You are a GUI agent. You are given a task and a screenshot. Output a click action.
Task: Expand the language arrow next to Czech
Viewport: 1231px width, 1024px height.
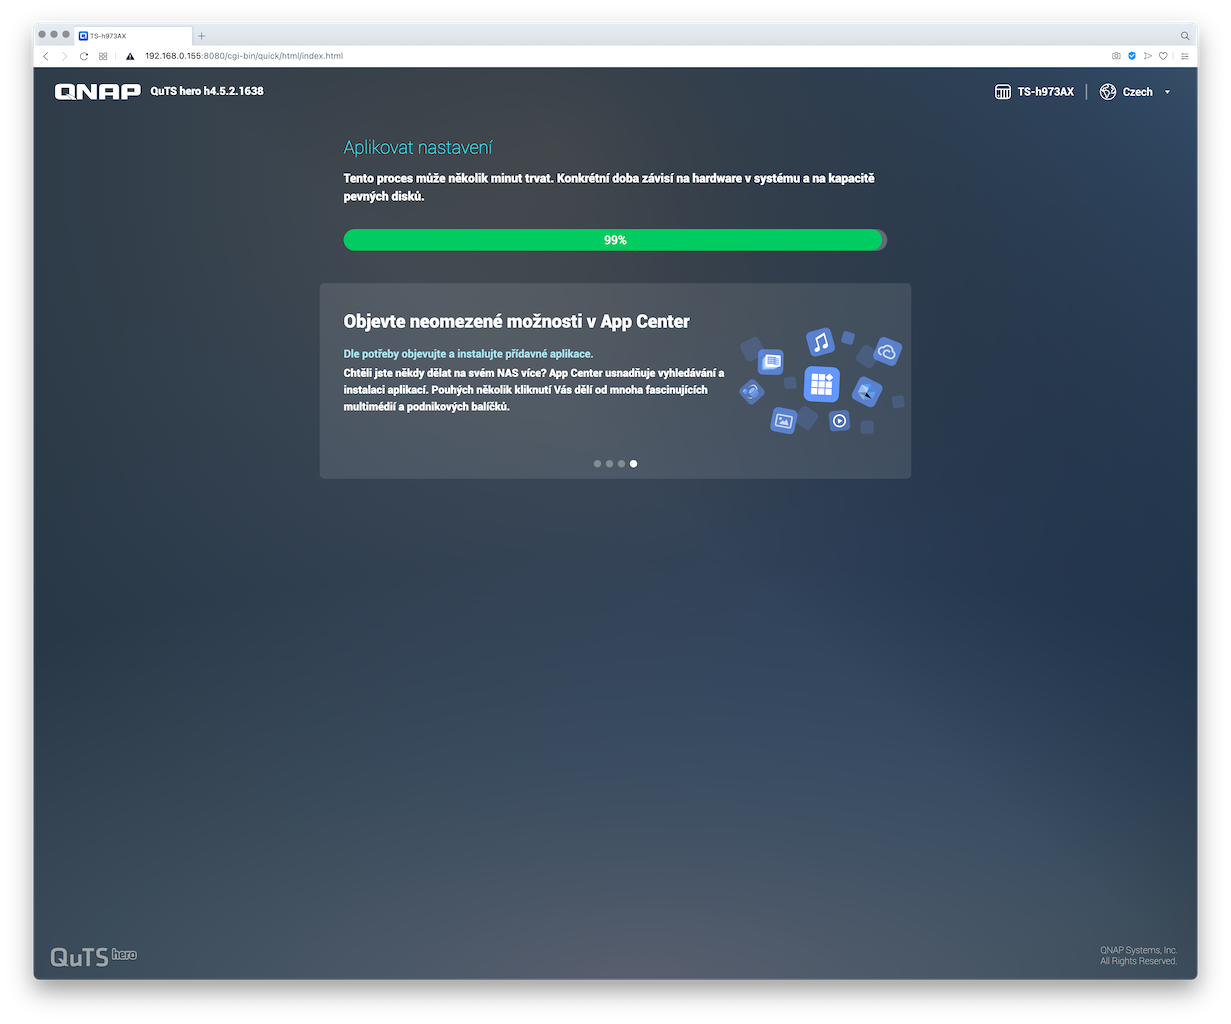pos(1167,92)
